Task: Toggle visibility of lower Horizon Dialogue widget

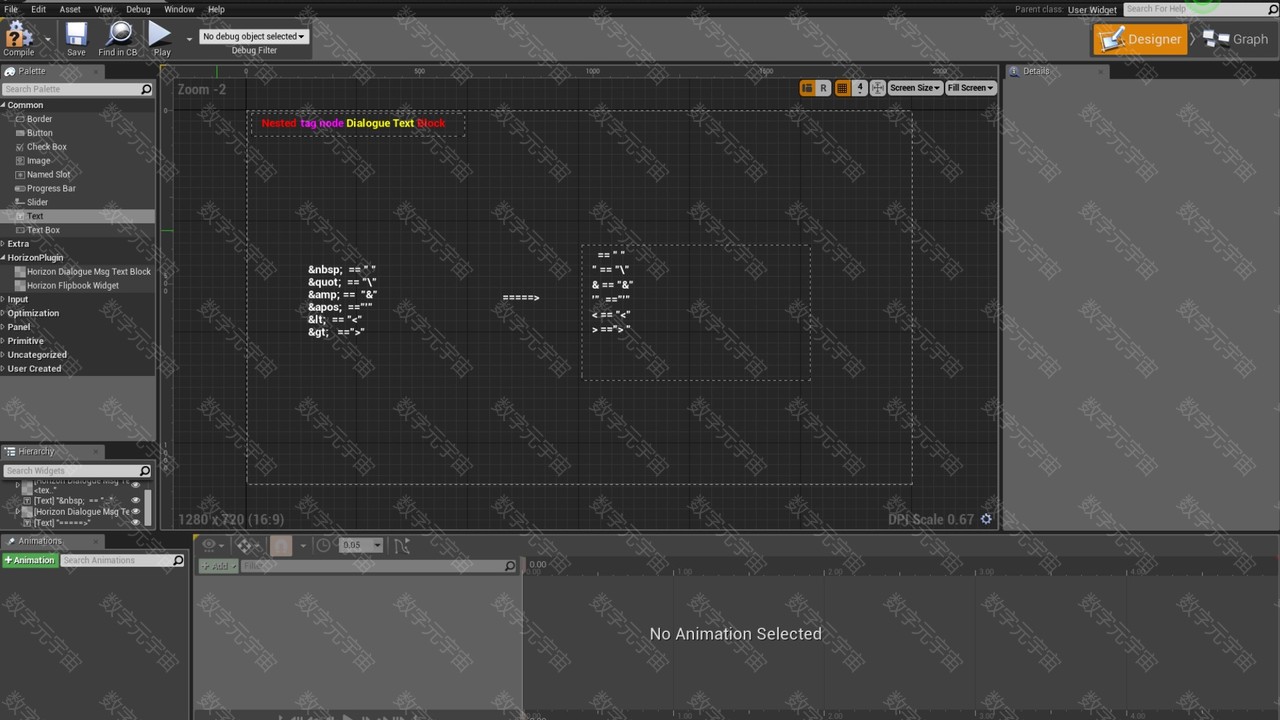Action: pyautogui.click(x=136, y=511)
